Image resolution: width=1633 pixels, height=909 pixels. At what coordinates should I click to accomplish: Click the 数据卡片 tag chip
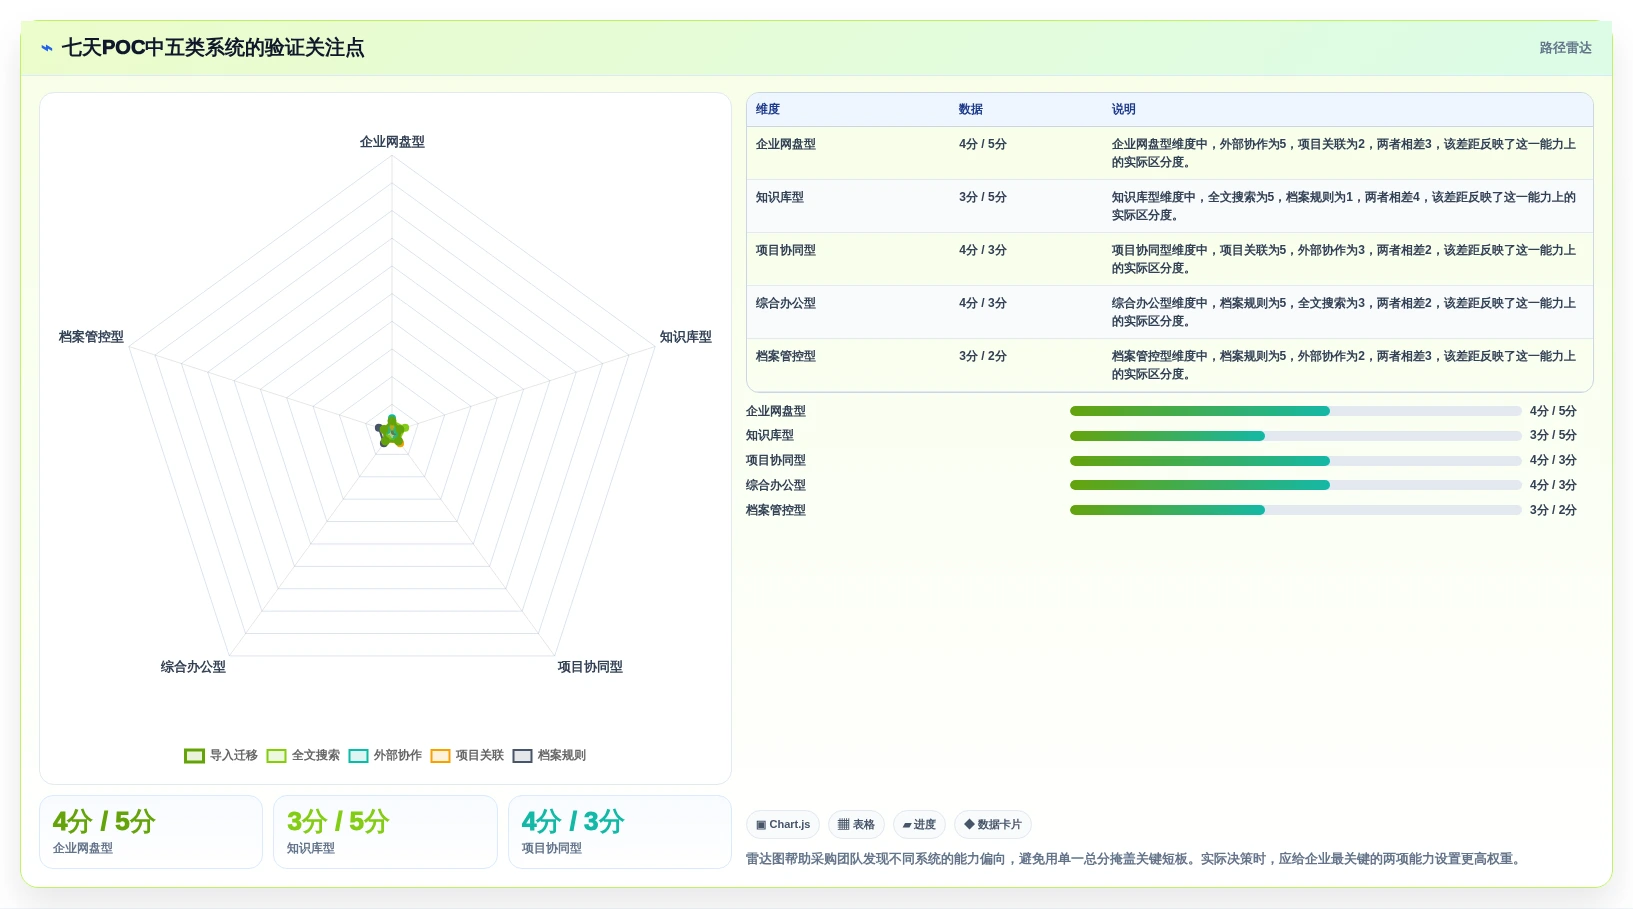click(x=993, y=825)
